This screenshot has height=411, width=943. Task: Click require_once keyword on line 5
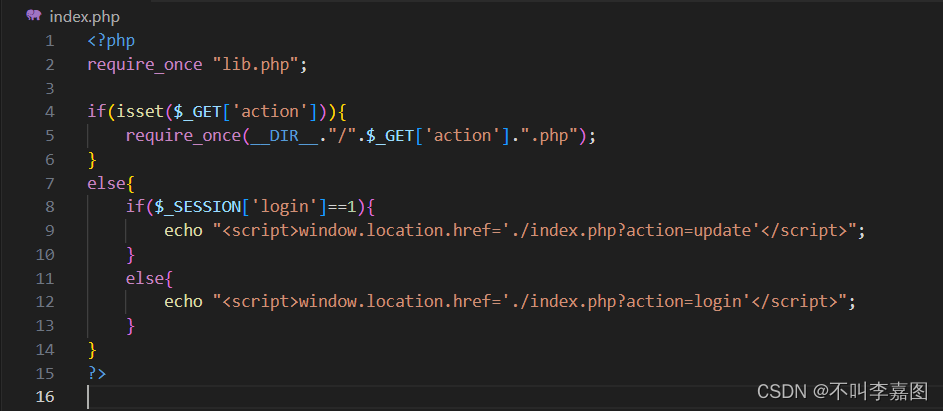(183, 137)
